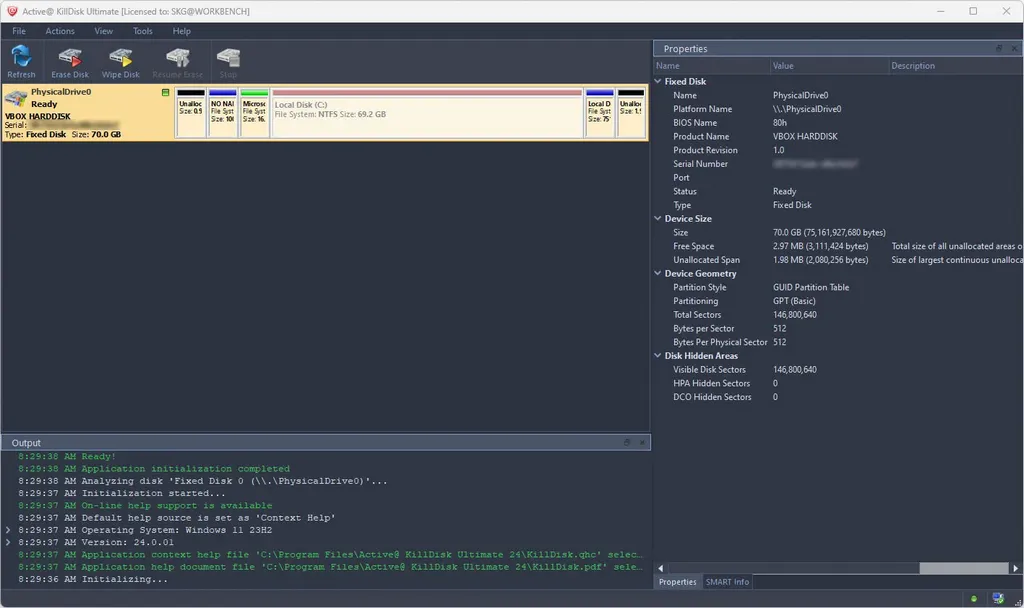Select the Product Name property row
Viewport: 1024px width, 608px height.
coord(838,136)
